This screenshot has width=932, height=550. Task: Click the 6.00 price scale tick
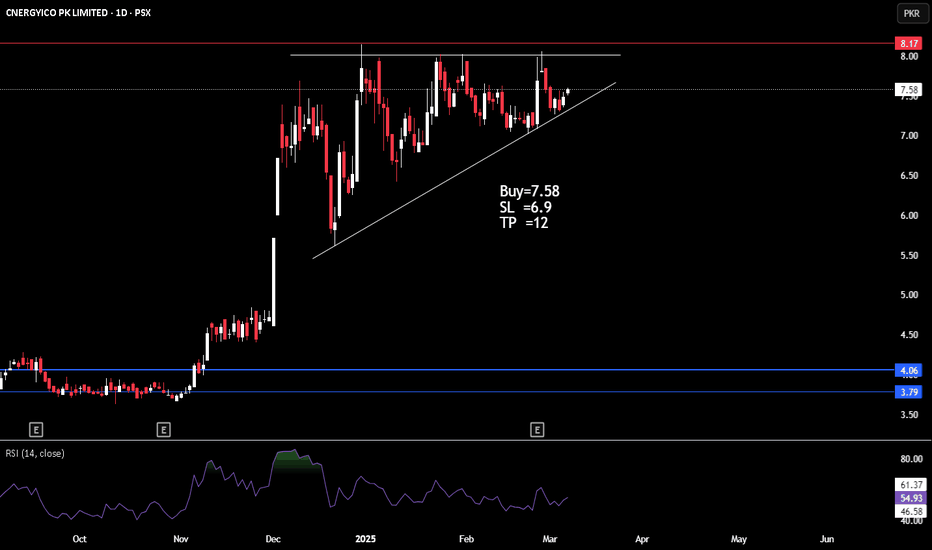point(909,215)
